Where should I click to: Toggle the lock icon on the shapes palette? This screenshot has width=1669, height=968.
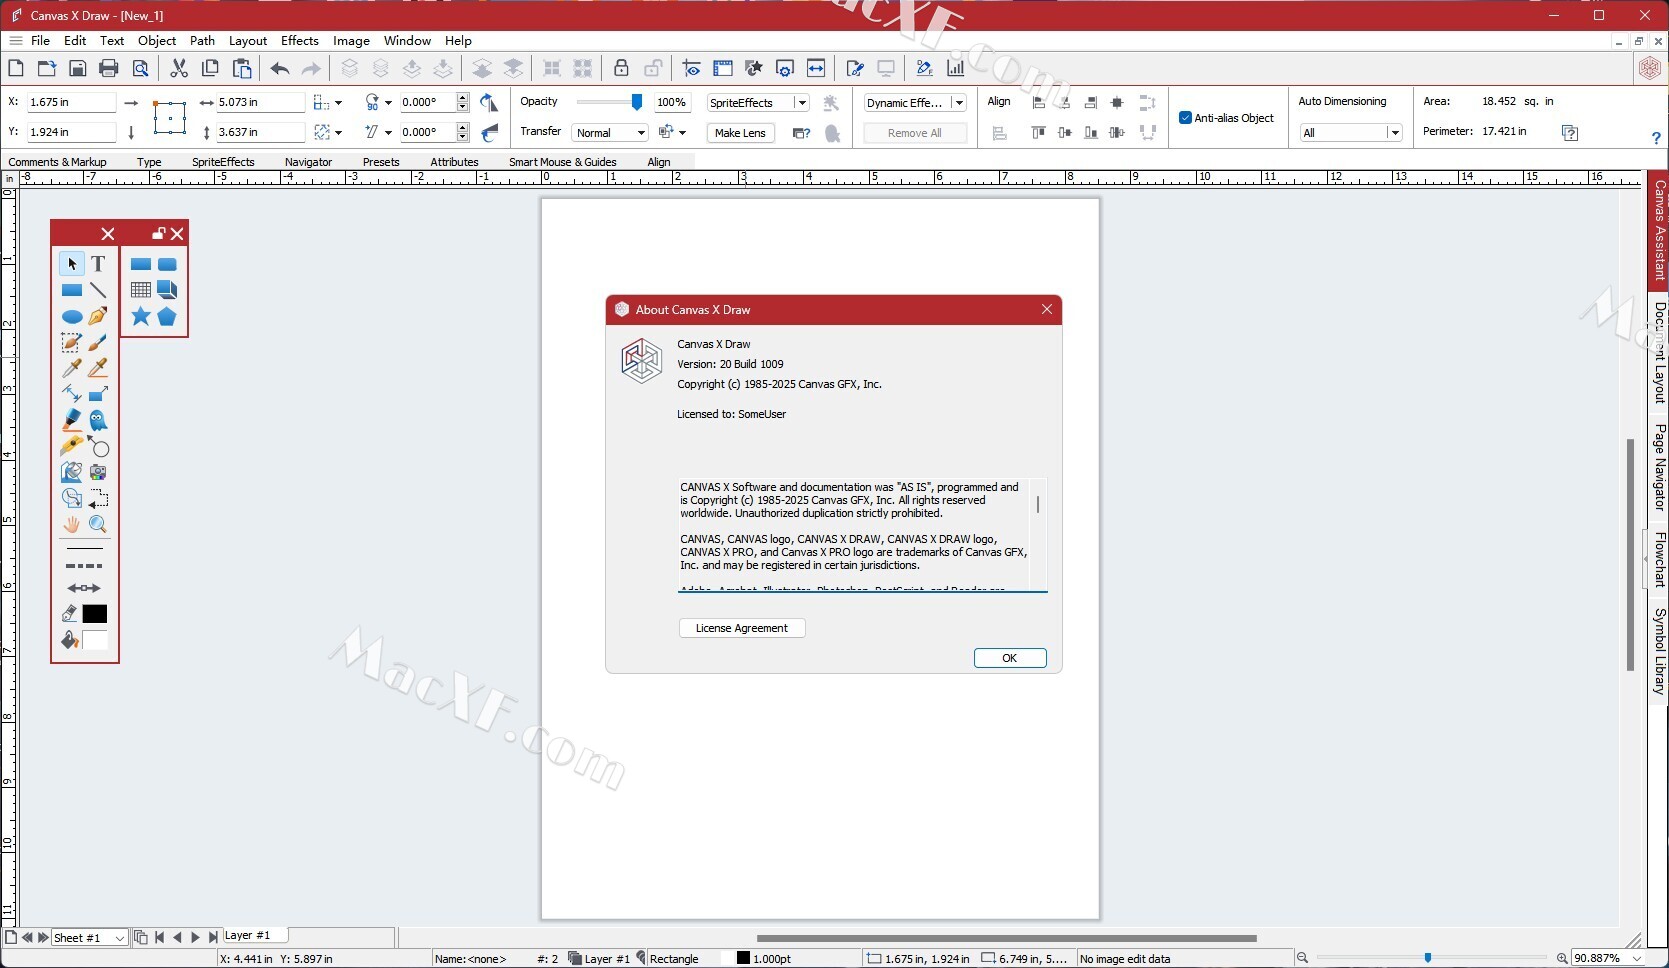[158, 234]
